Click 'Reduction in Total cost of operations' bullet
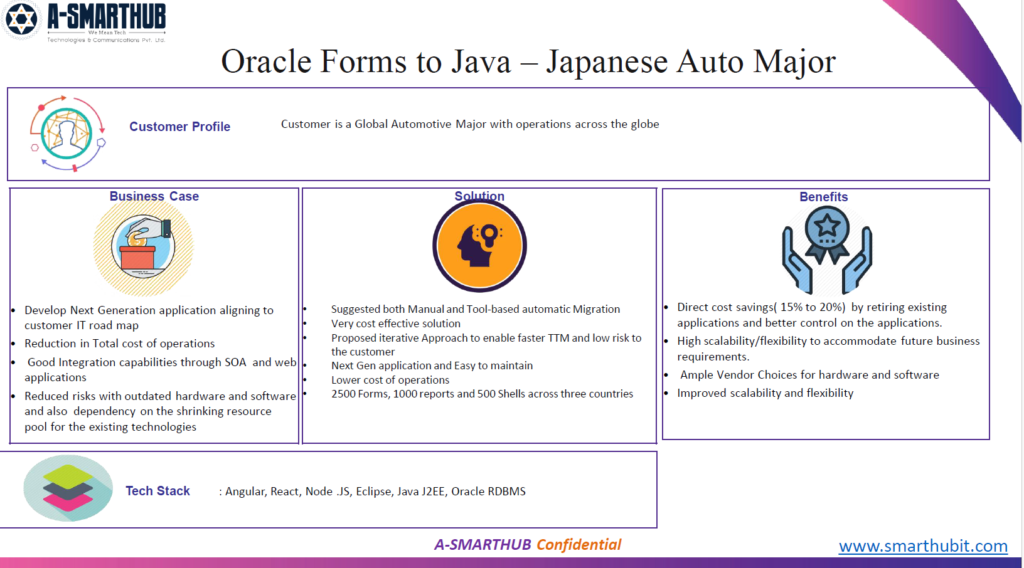 point(120,343)
